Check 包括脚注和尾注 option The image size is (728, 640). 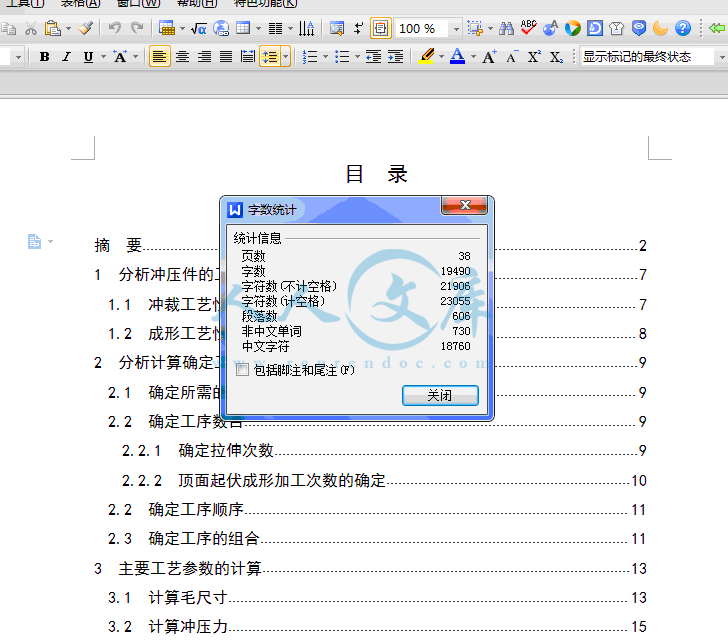coord(242,370)
